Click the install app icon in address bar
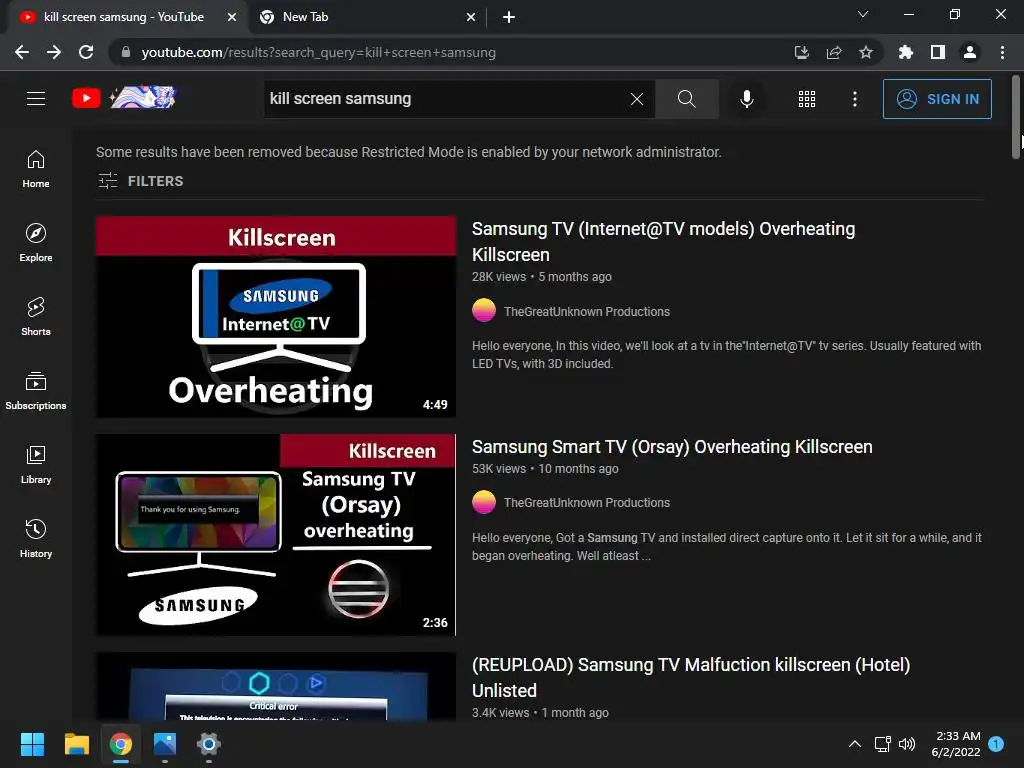The width and height of the screenshot is (1024, 768). click(x=801, y=52)
